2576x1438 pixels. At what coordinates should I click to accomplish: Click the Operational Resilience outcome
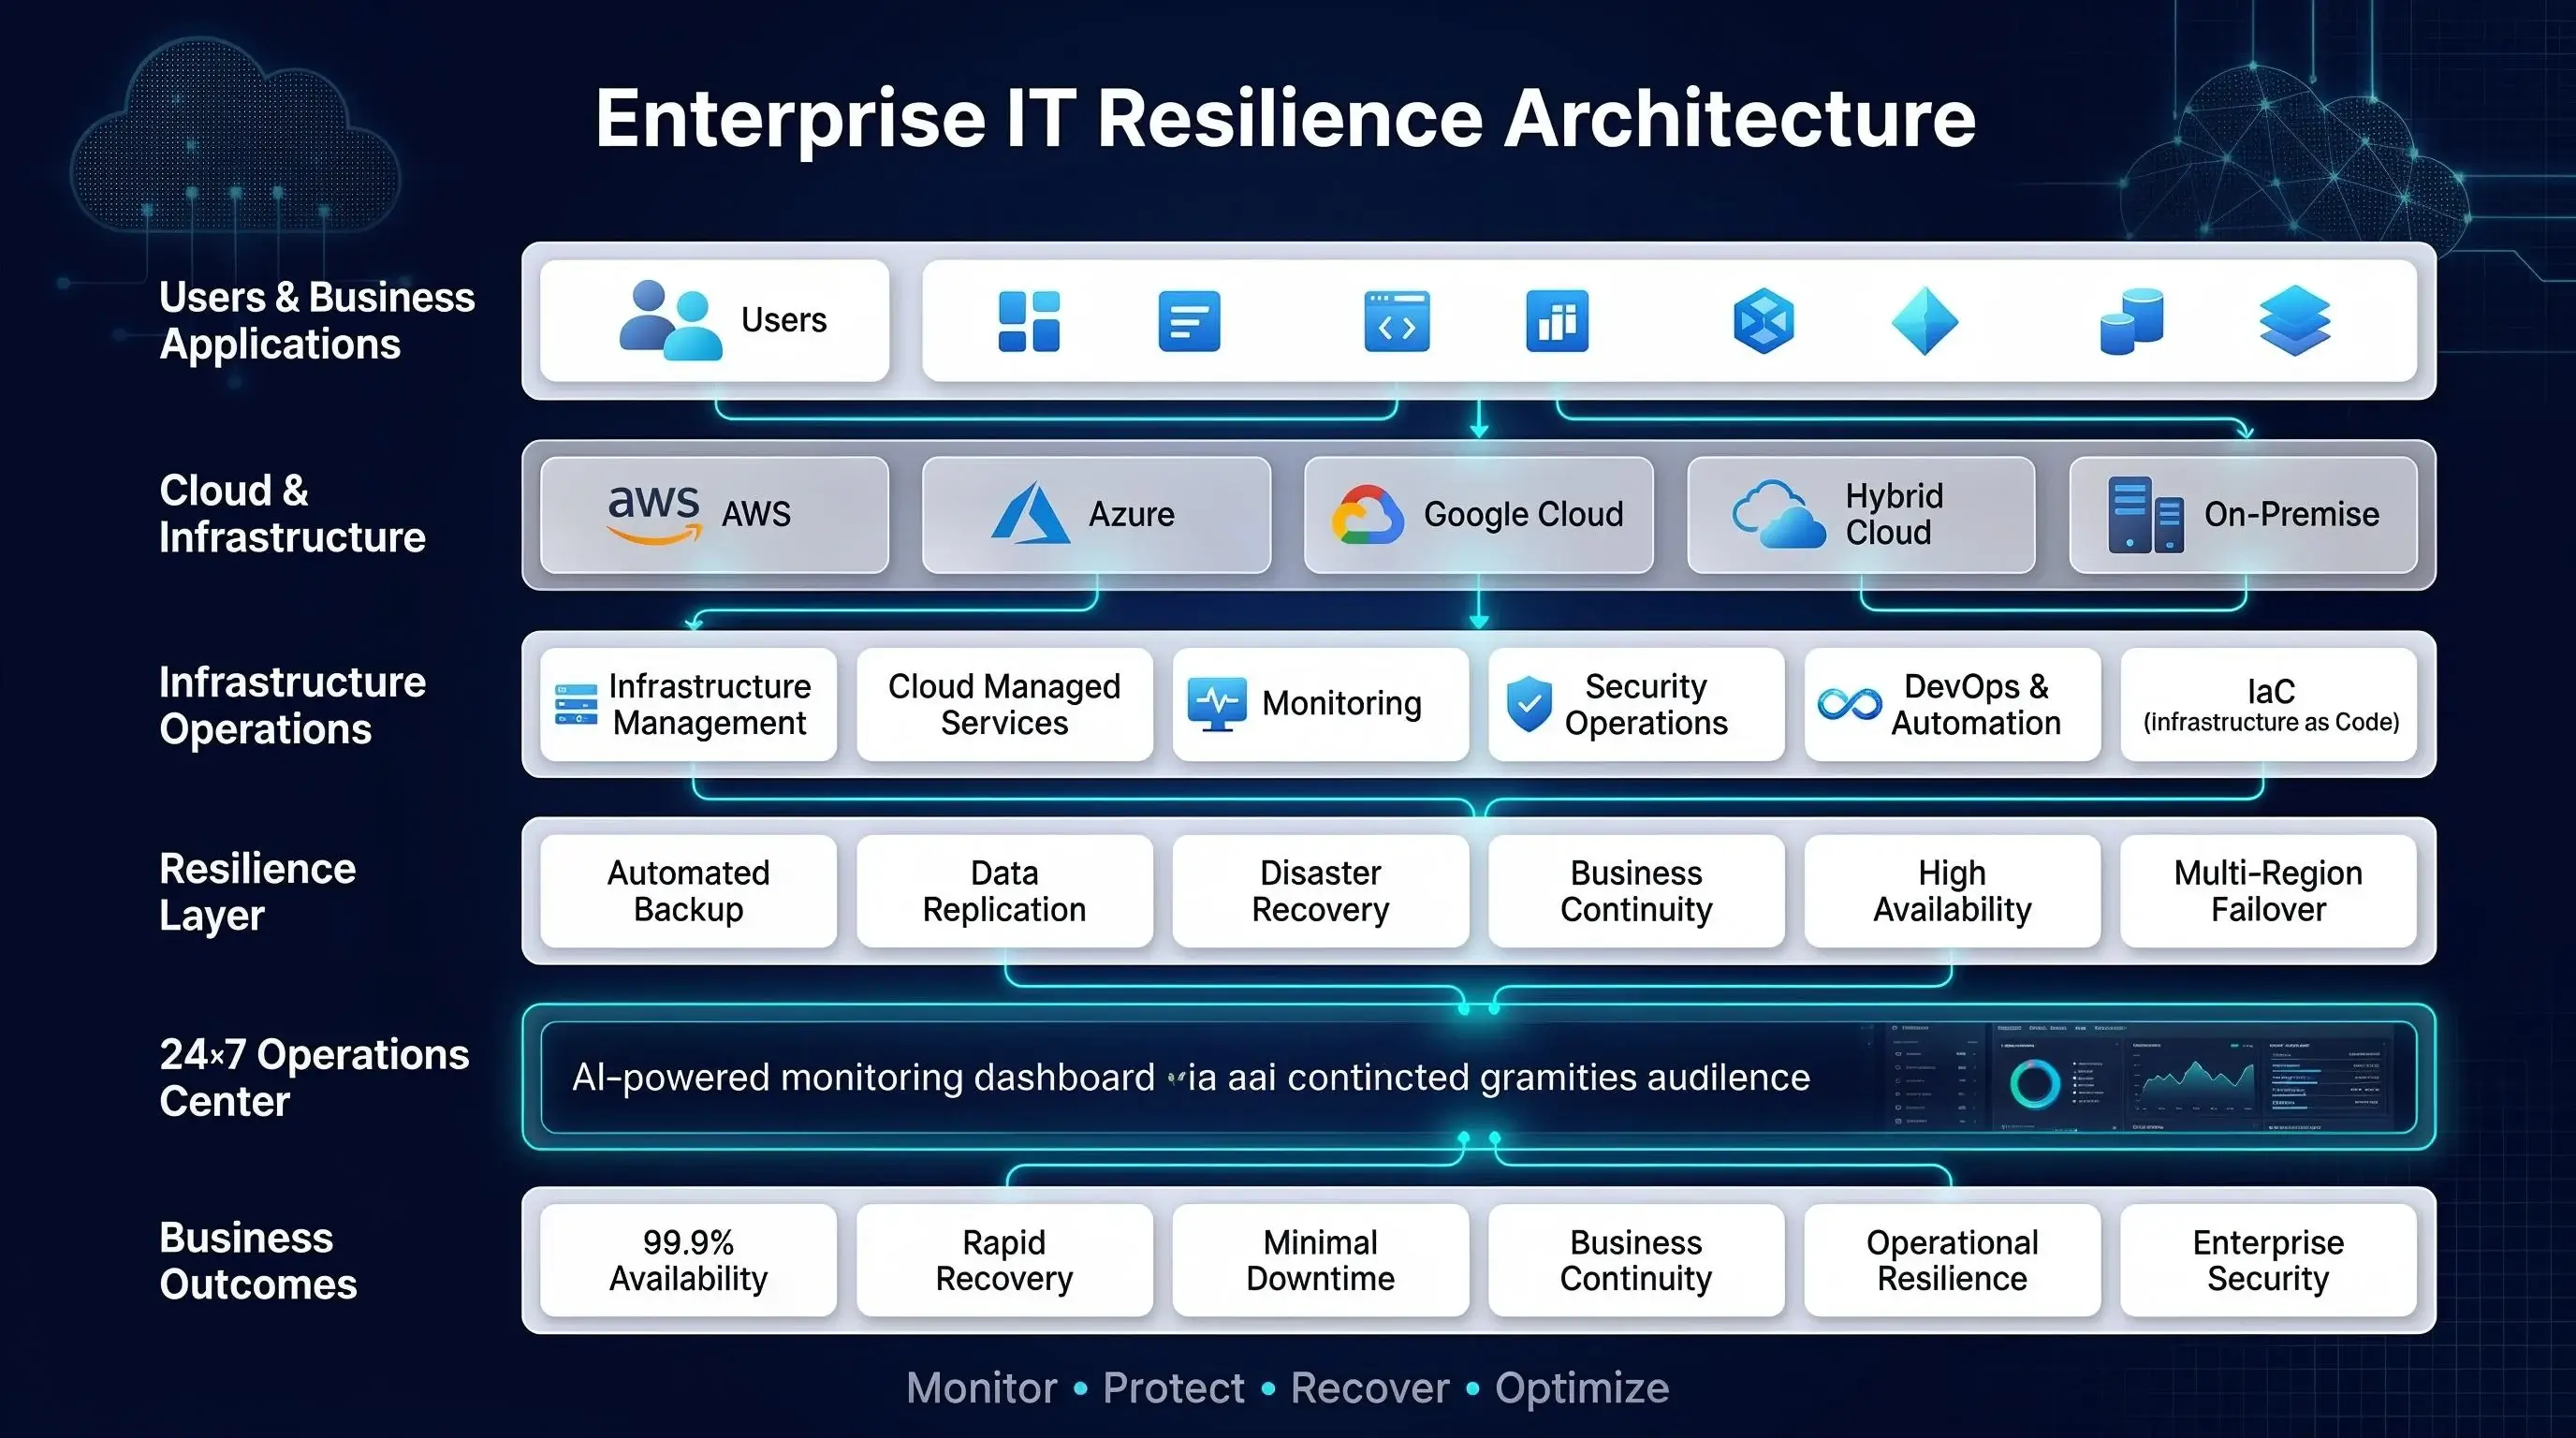[x=1952, y=1260]
